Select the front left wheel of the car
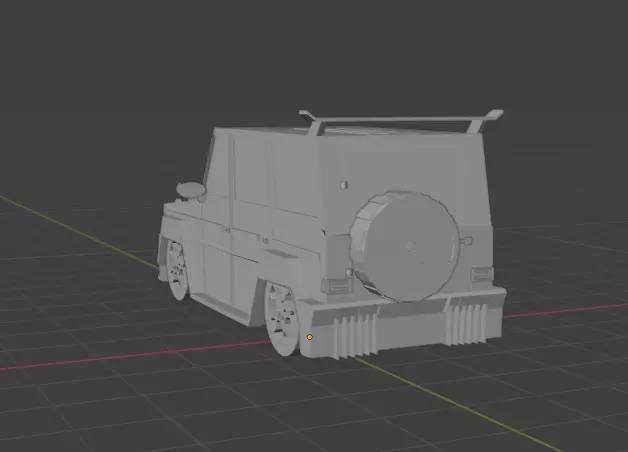Image resolution: width=628 pixels, height=452 pixels. [x=178, y=269]
